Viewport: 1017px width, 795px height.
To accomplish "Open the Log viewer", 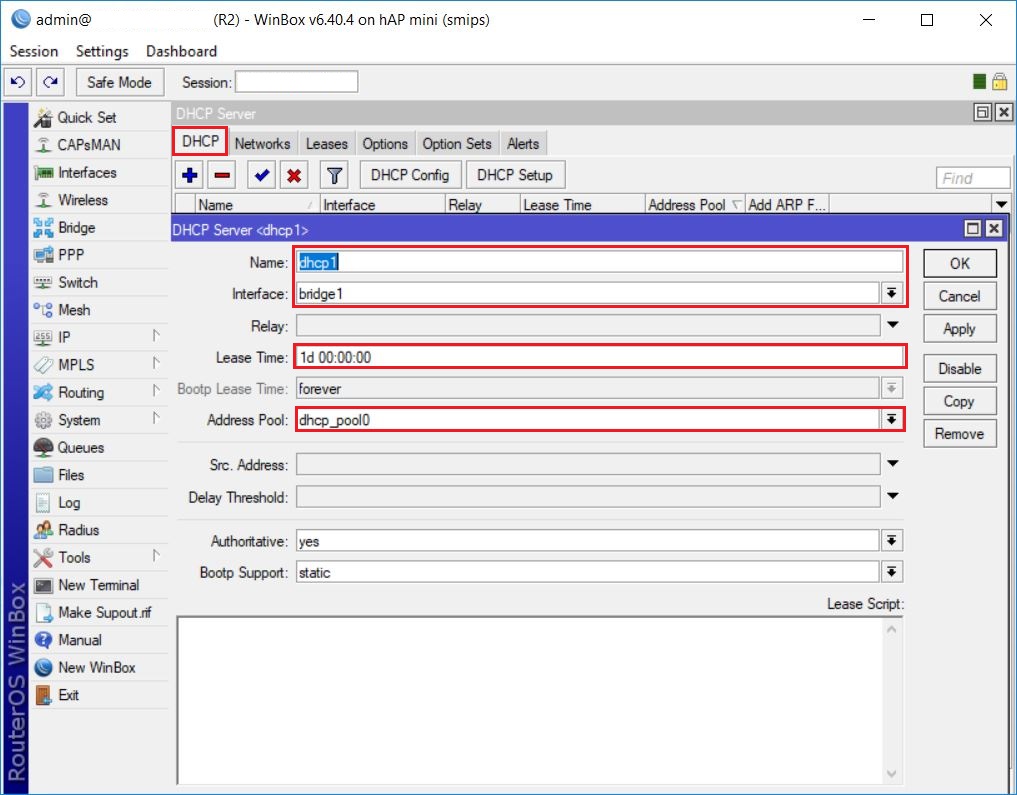I will tap(69, 503).
